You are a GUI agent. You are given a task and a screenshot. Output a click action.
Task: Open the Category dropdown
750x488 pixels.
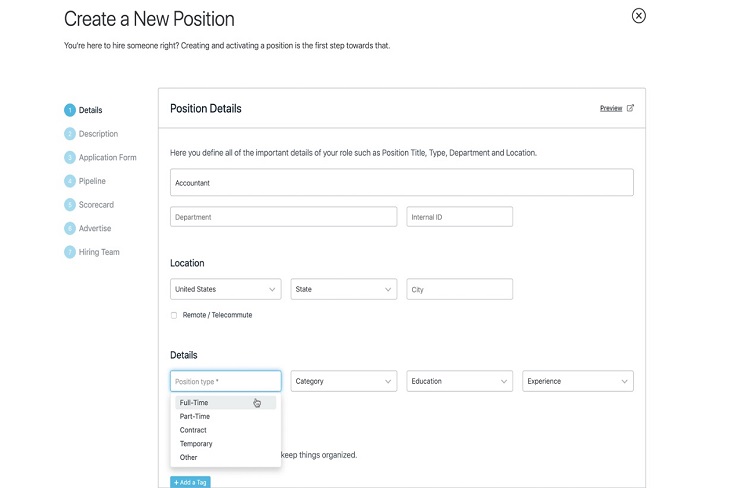(x=344, y=381)
